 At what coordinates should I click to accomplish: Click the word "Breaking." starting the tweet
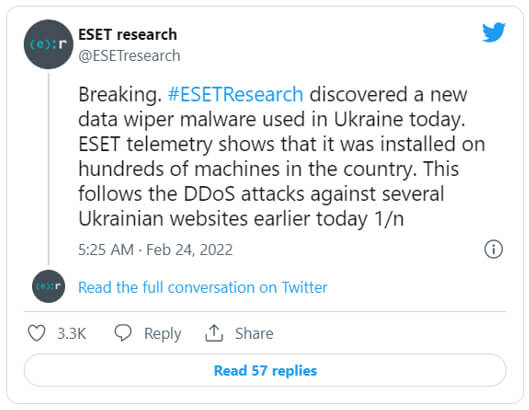120,94
